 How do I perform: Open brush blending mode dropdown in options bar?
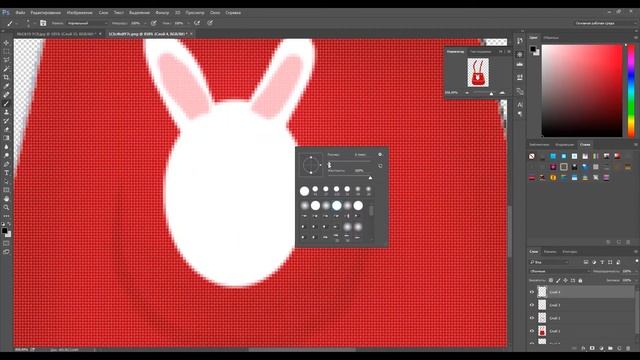(87, 23)
